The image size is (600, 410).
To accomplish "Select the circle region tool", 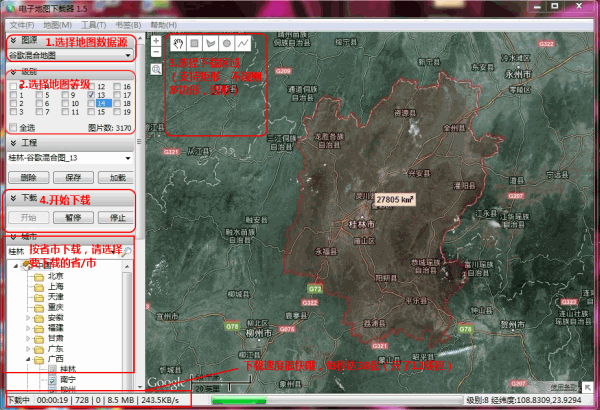I will (226, 44).
